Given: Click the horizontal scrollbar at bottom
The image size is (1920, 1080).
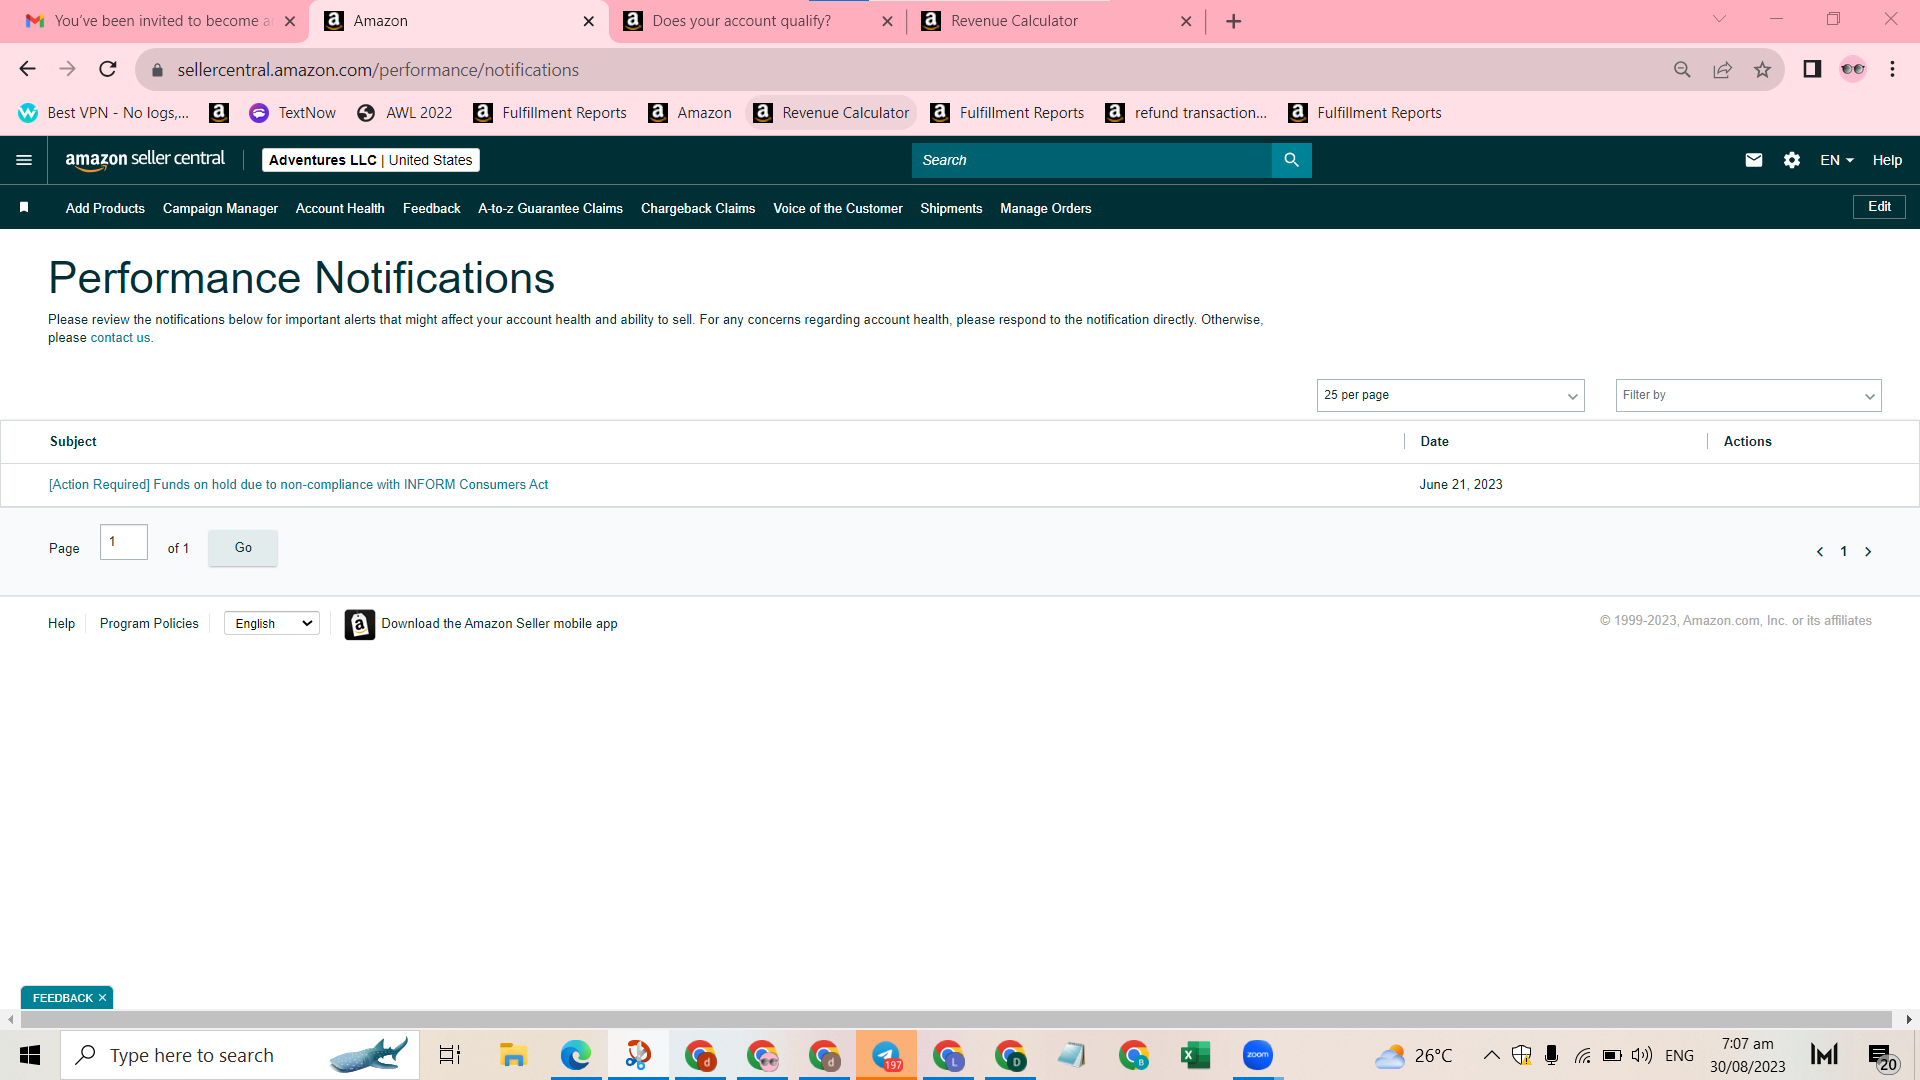Looking at the screenshot, I should (x=956, y=1019).
